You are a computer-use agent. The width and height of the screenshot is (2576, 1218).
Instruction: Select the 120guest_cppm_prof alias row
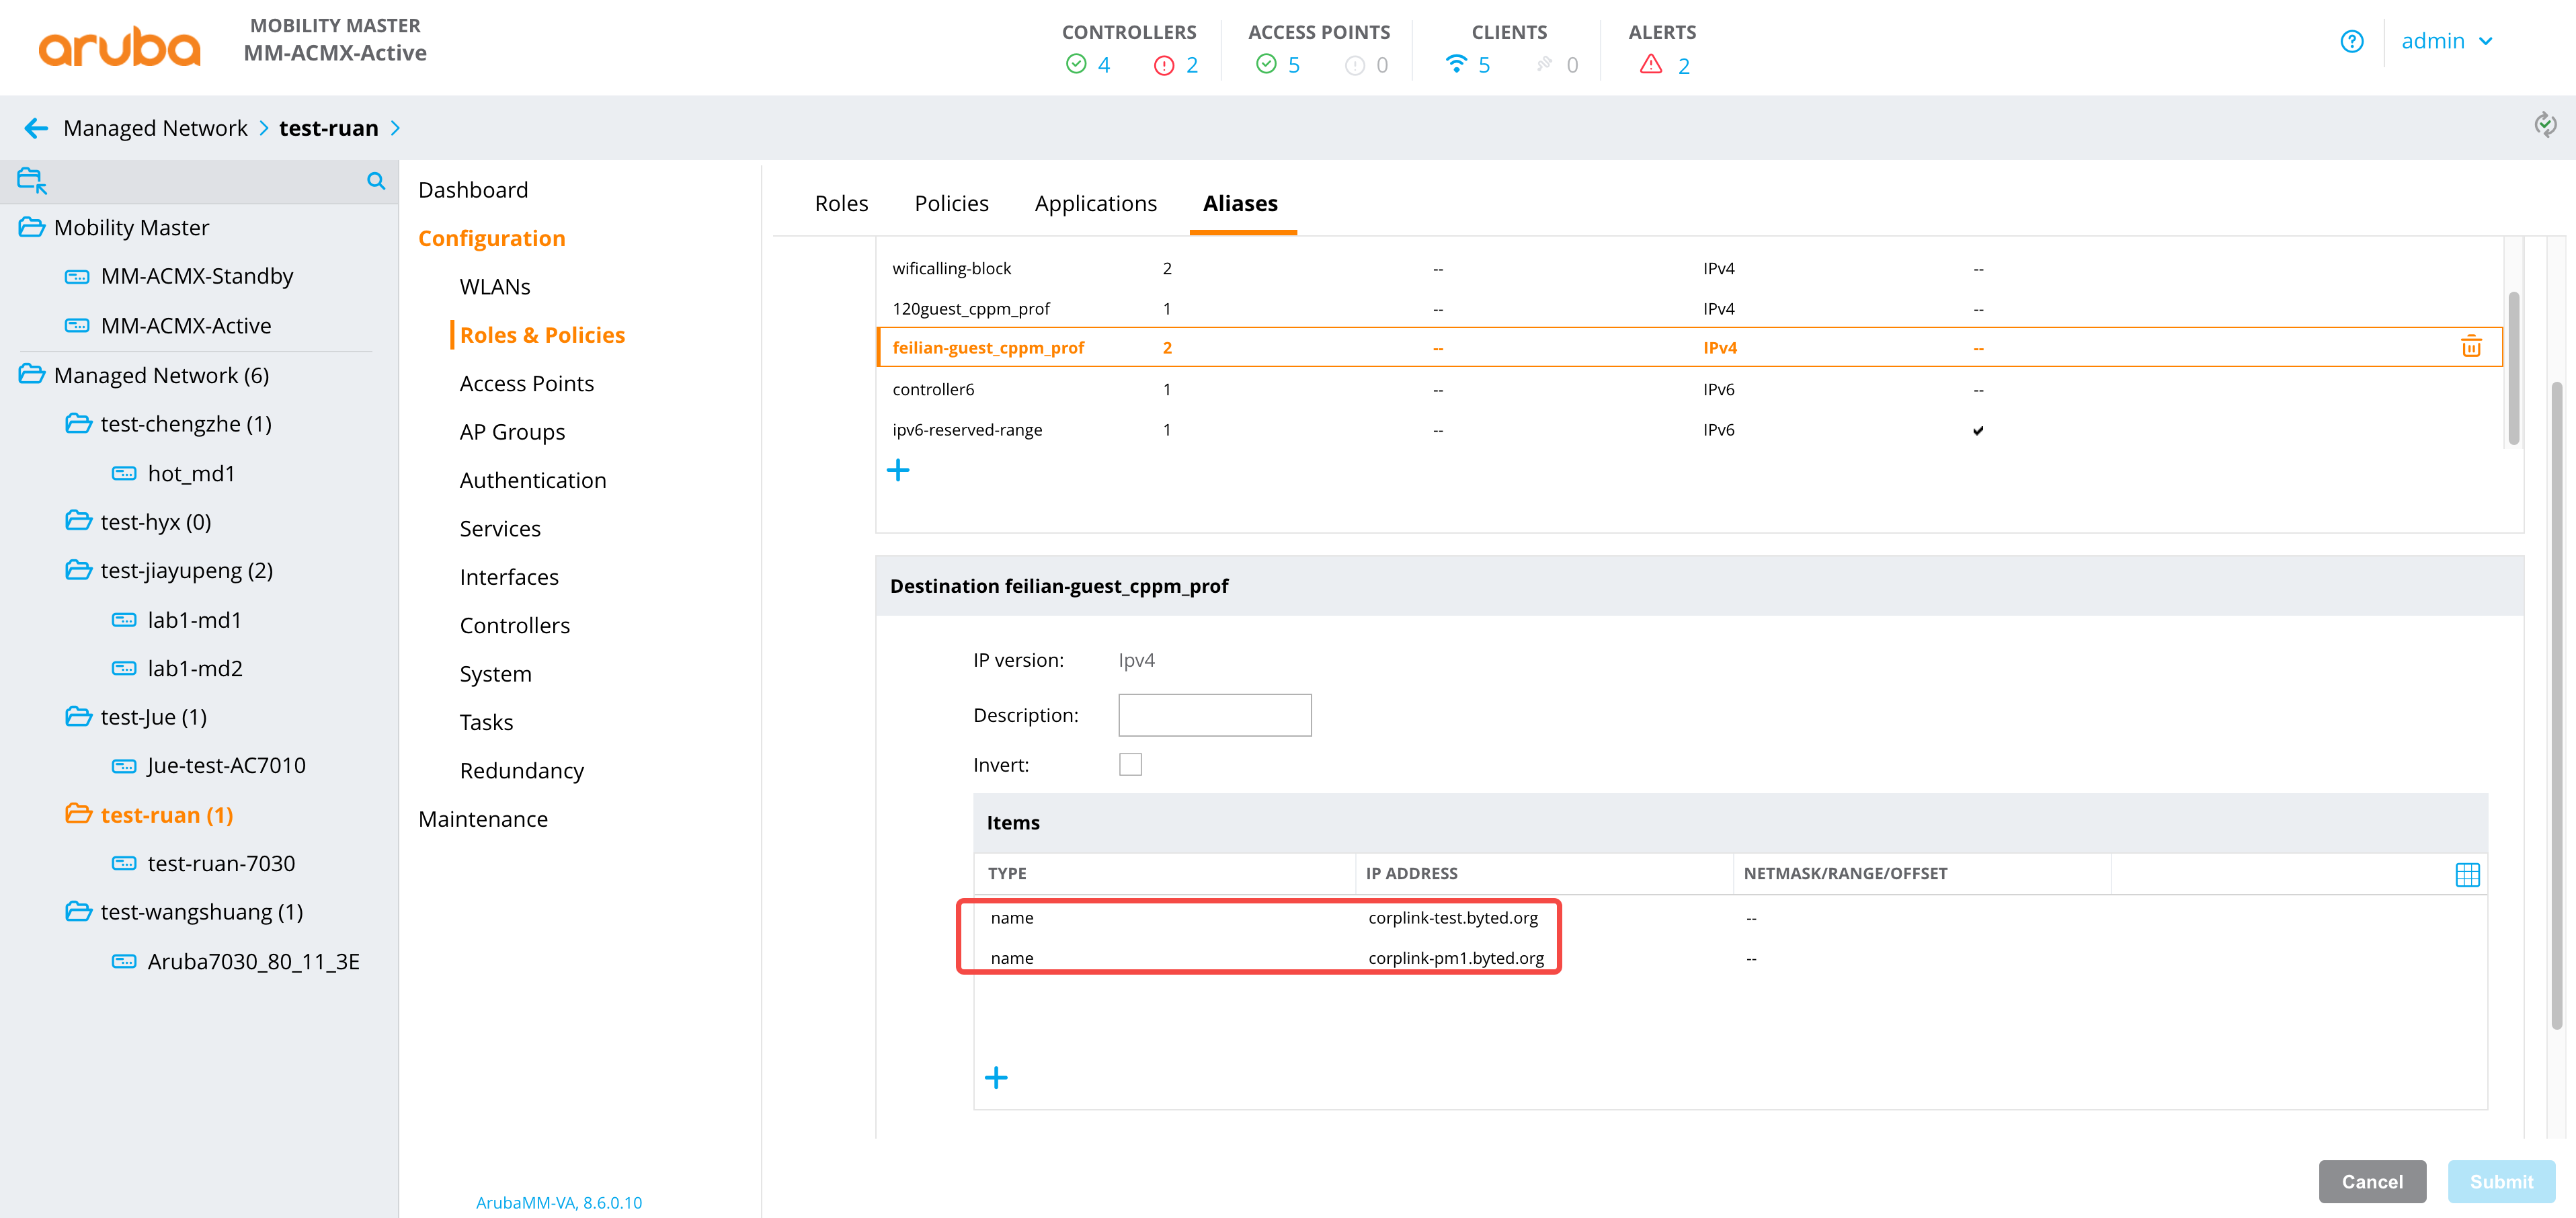coord(1690,308)
